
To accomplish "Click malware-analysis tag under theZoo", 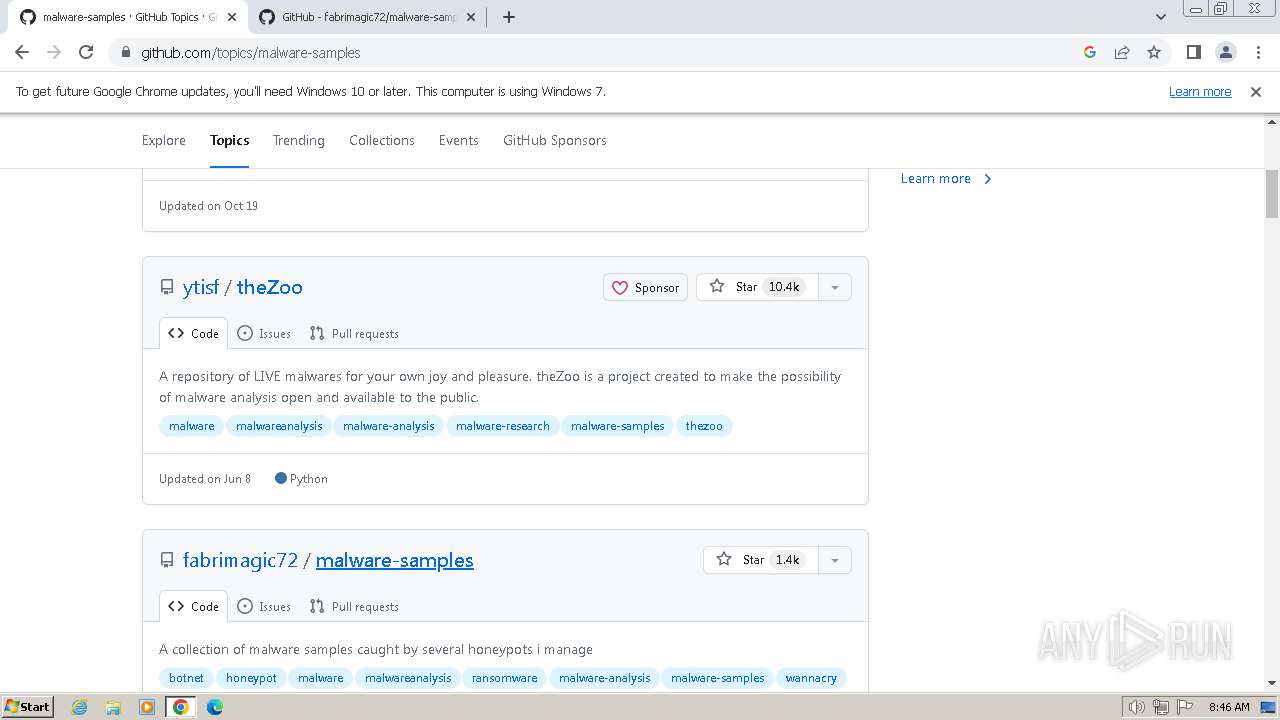I will point(389,426).
